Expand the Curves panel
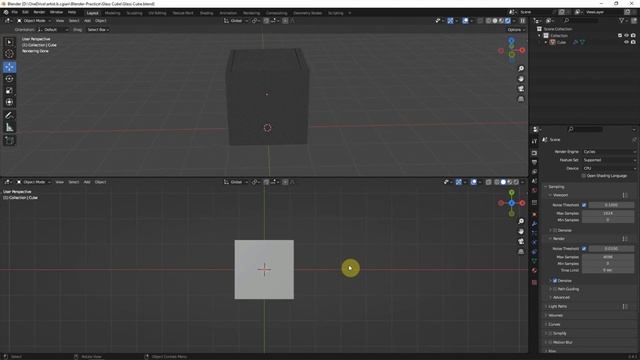 click(554, 324)
